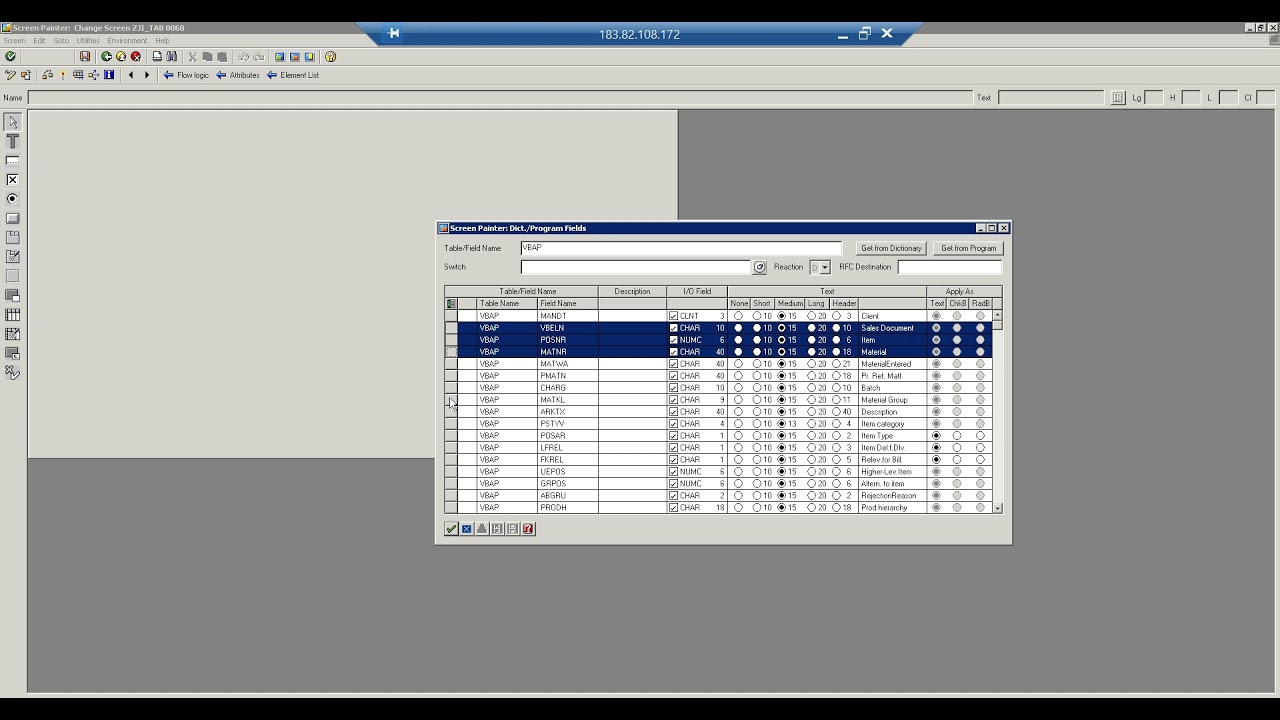Viewport: 1280px width, 720px height.
Task: Open the Edit menu
Action: [39, 41]
